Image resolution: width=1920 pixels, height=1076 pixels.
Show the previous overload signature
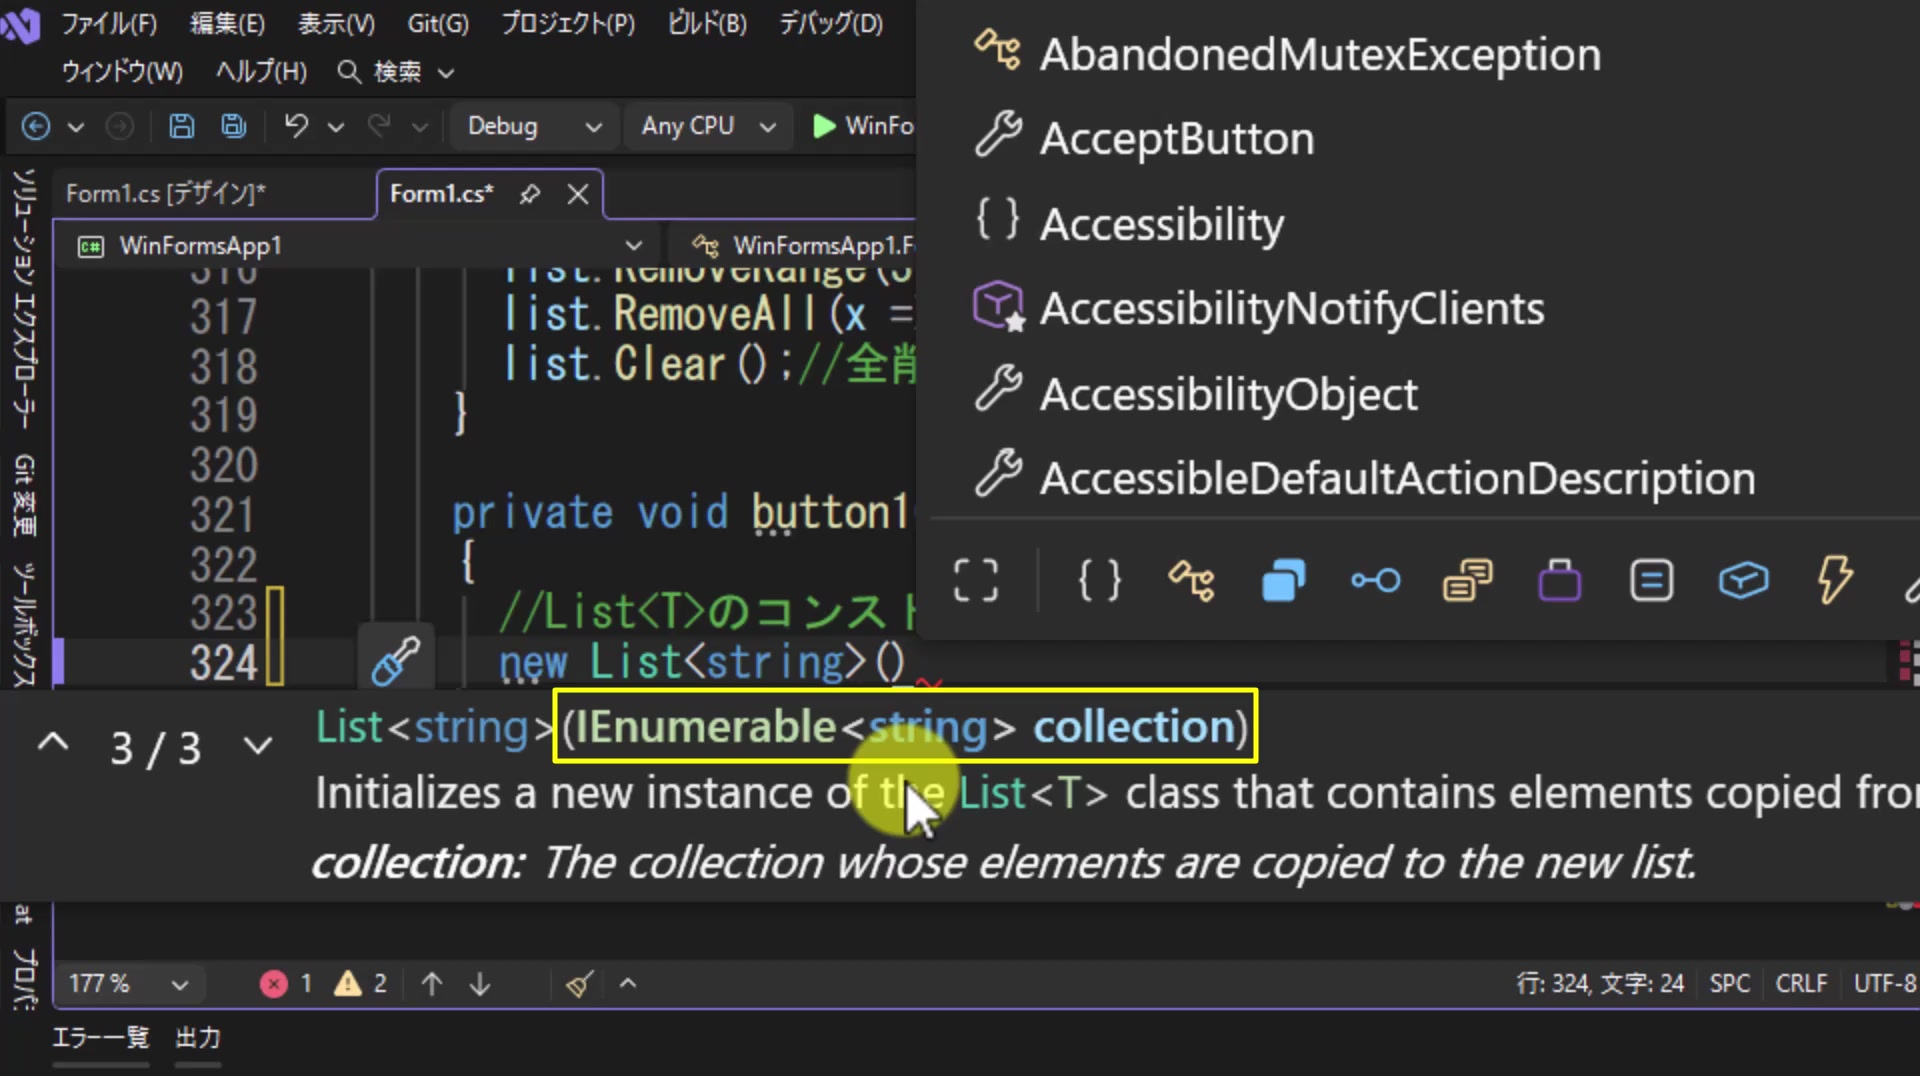click(x=53, y=743)
